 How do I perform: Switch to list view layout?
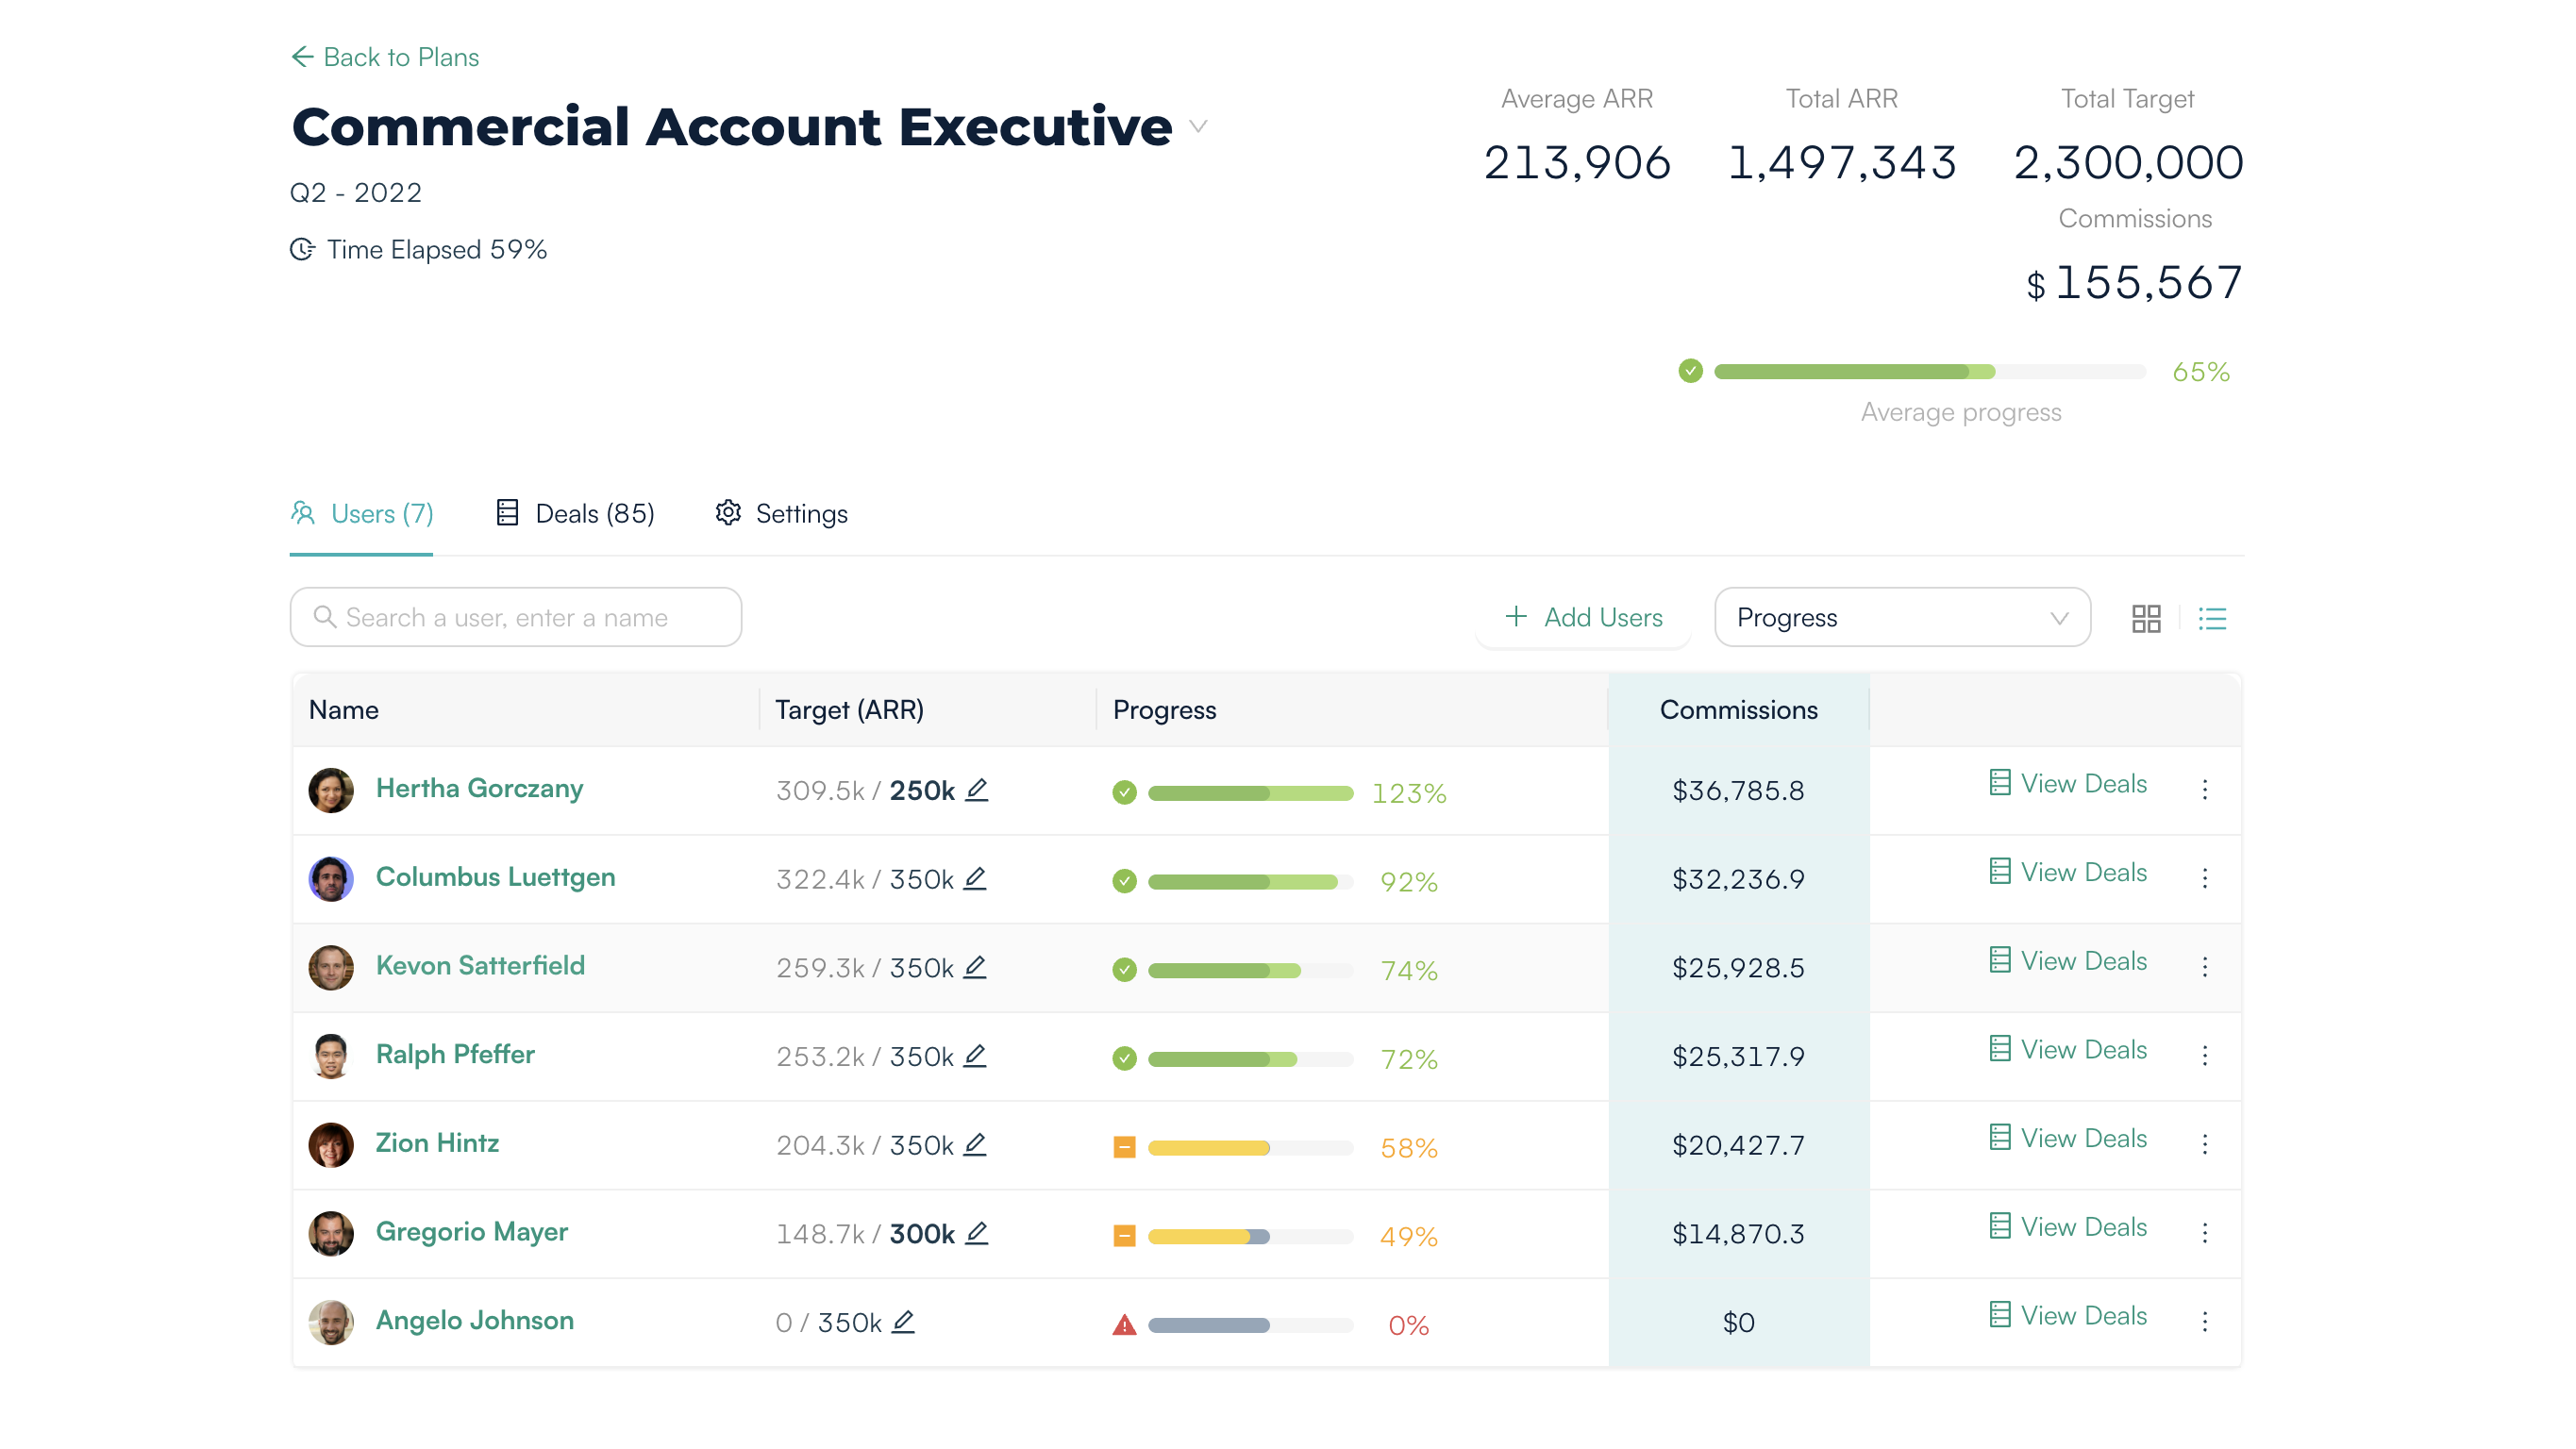pos(2212,618)
